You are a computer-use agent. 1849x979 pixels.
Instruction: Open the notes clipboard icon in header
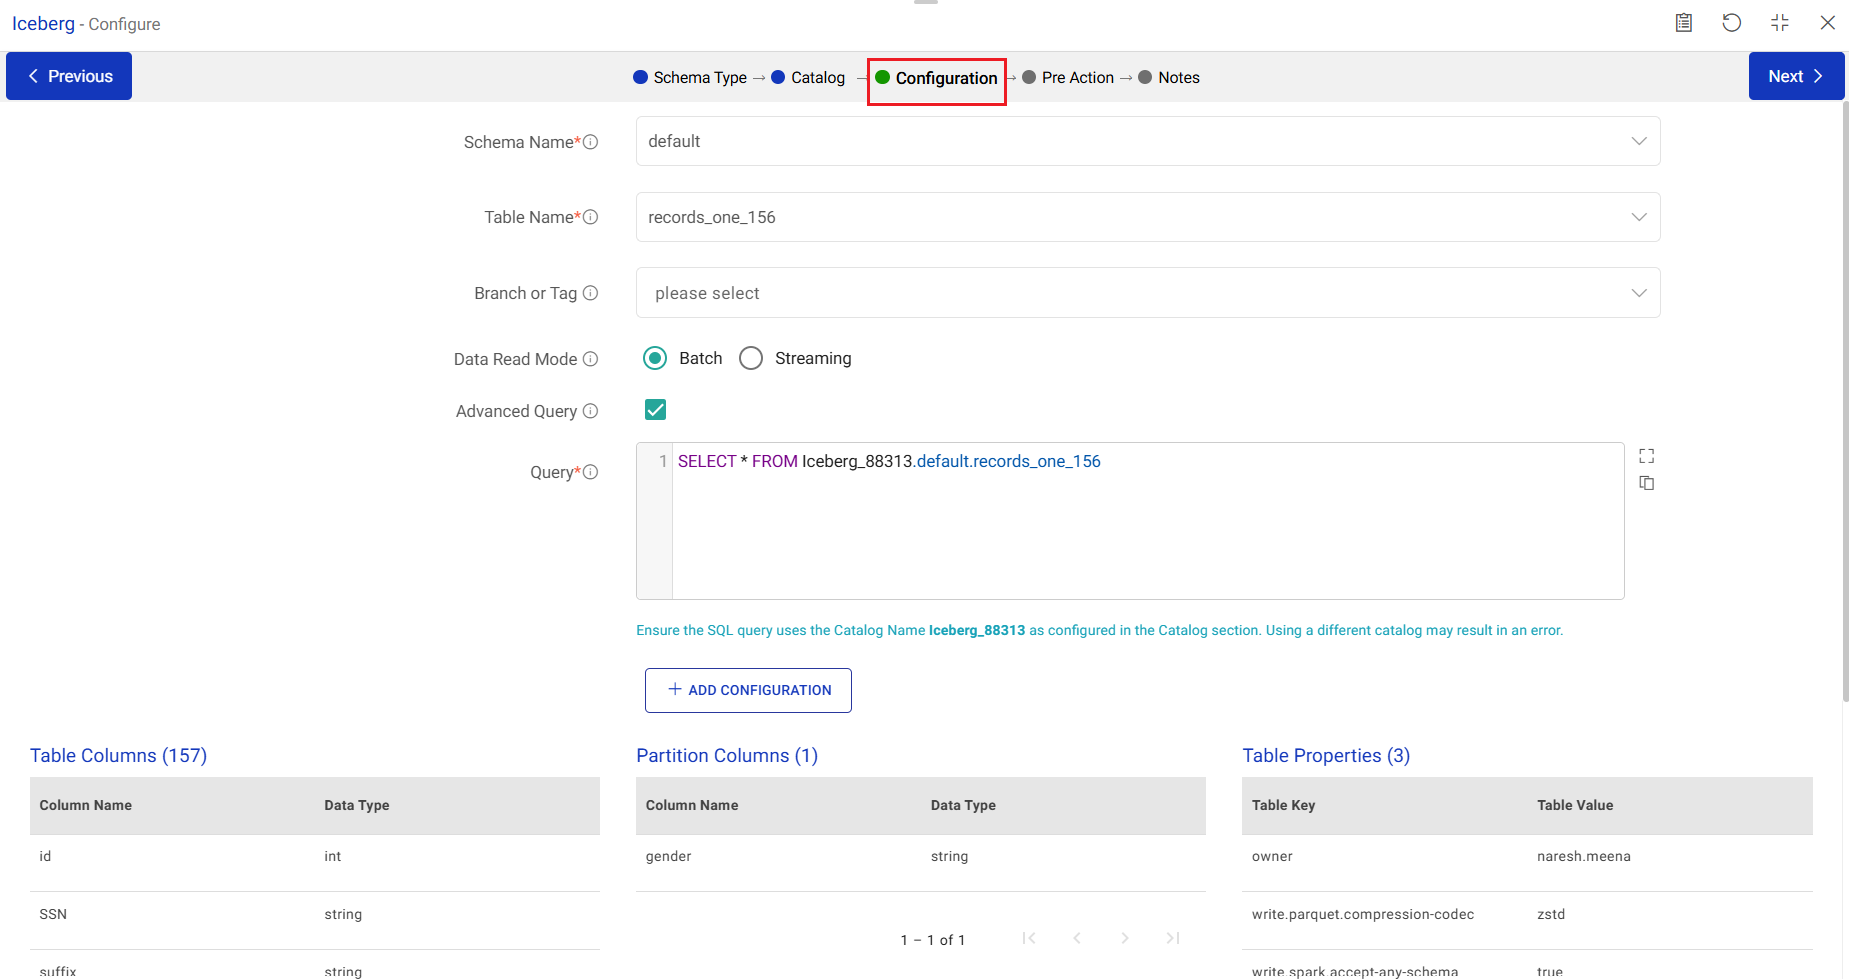tap(1684, 23)
